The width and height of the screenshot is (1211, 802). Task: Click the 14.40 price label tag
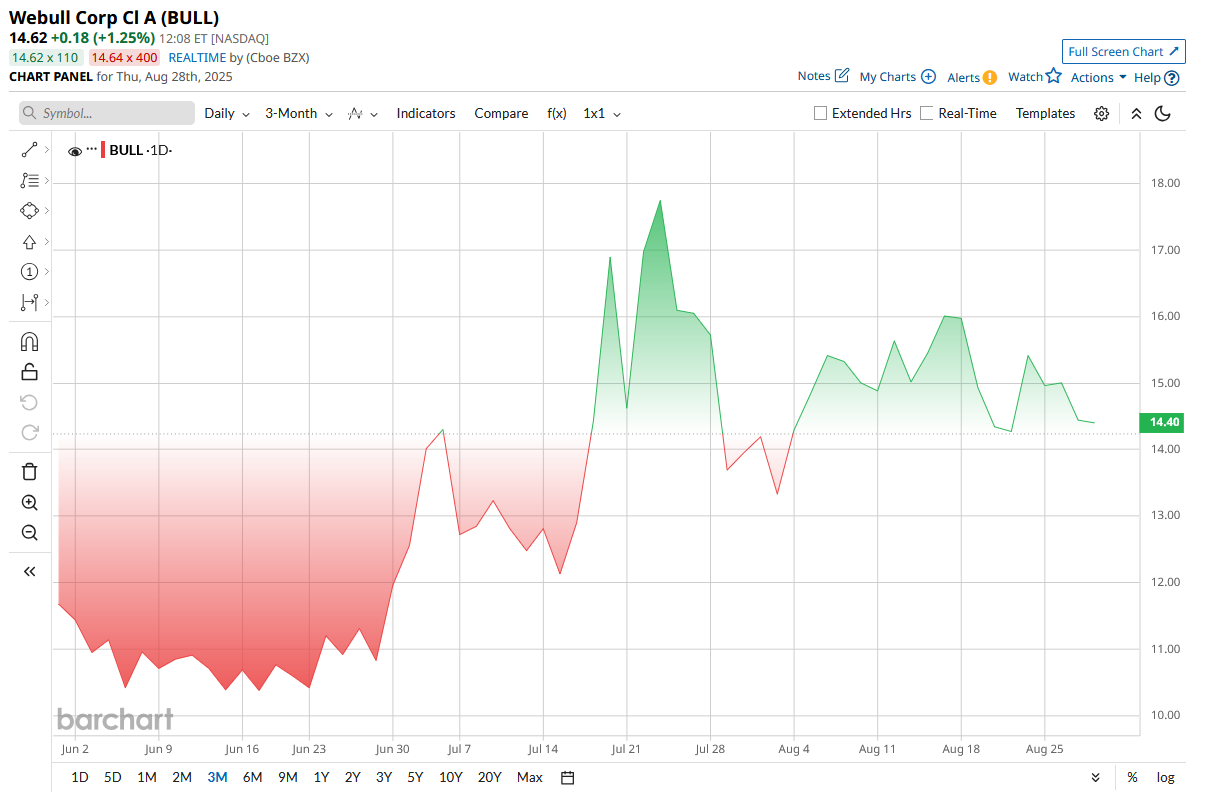pos(1160,423)
